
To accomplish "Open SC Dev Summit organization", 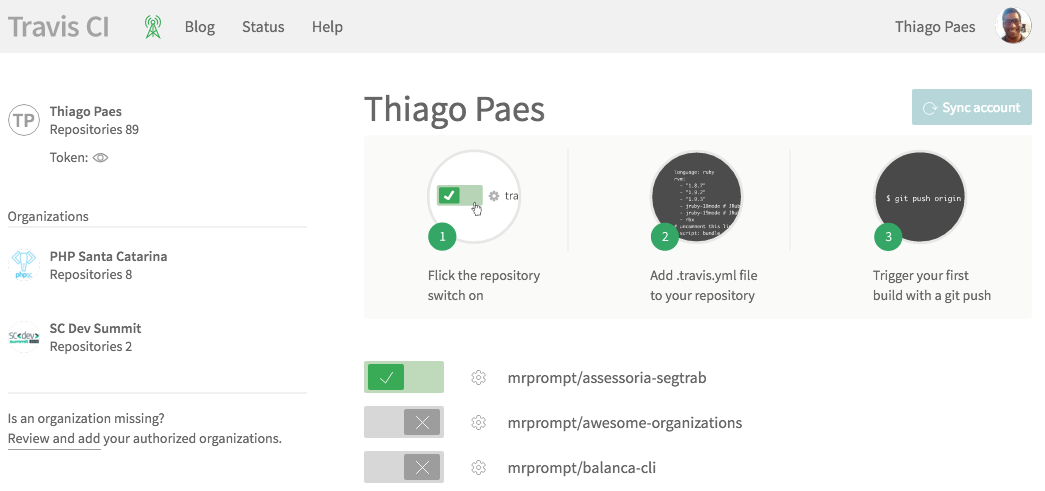I will (95, 328).
